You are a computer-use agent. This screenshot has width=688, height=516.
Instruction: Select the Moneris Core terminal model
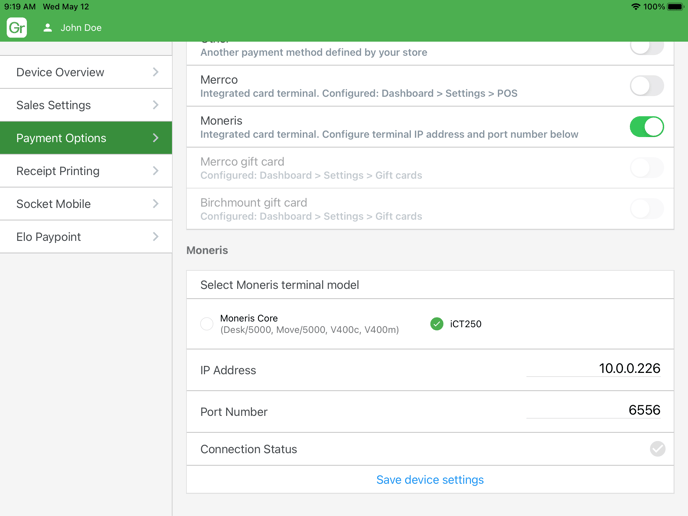point(207,324)
